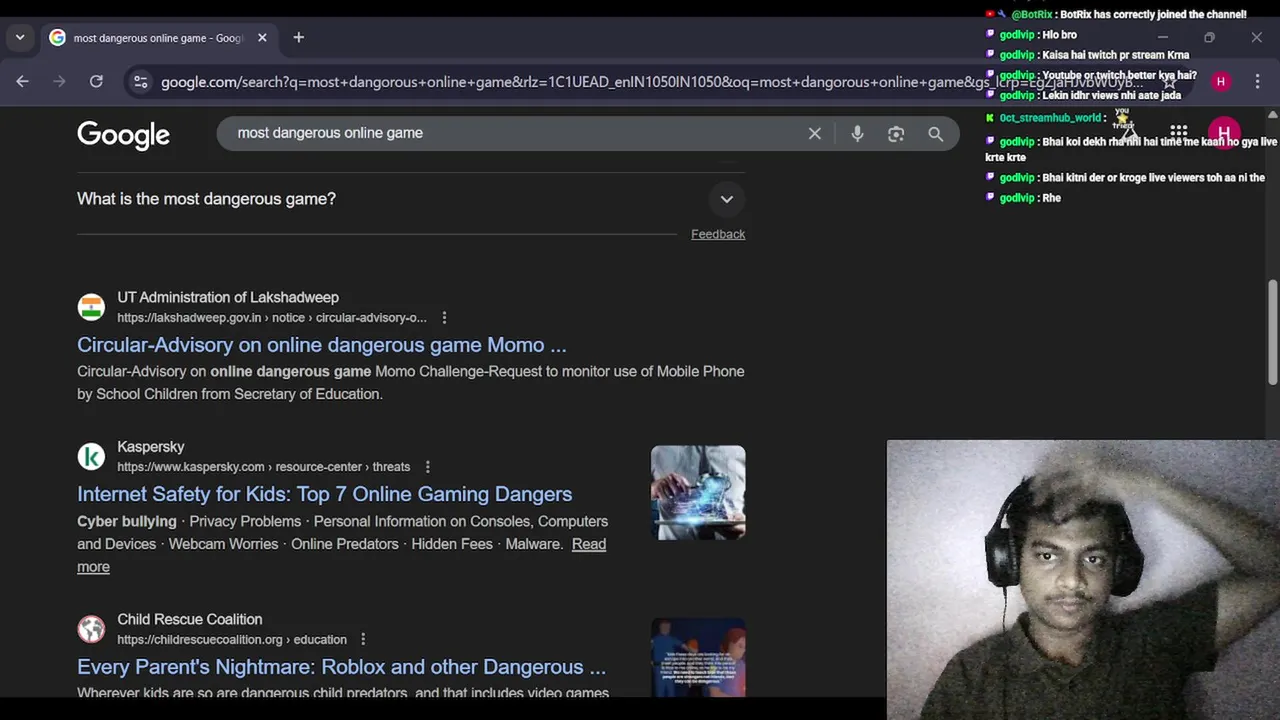Open Google Lens image search icon
The image size is (1280, 720).
pos(896,133)
